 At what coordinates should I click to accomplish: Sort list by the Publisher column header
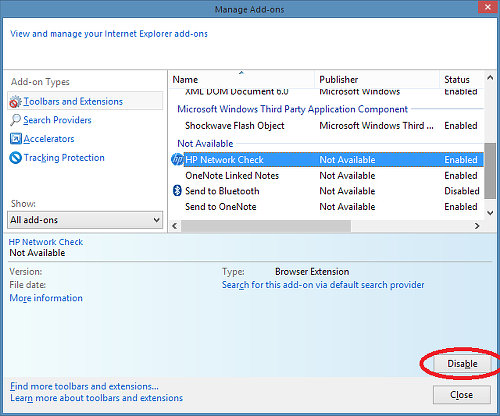tap(377, 79)
